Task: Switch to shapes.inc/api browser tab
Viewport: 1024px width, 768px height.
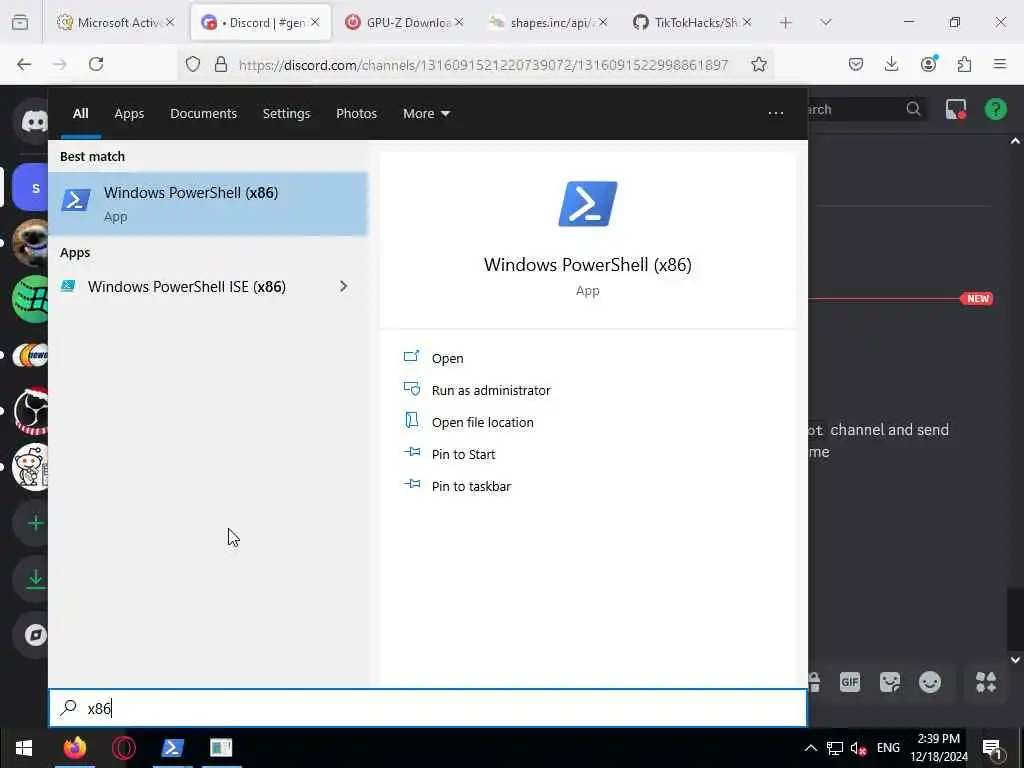Action: [x=548, y=23]
